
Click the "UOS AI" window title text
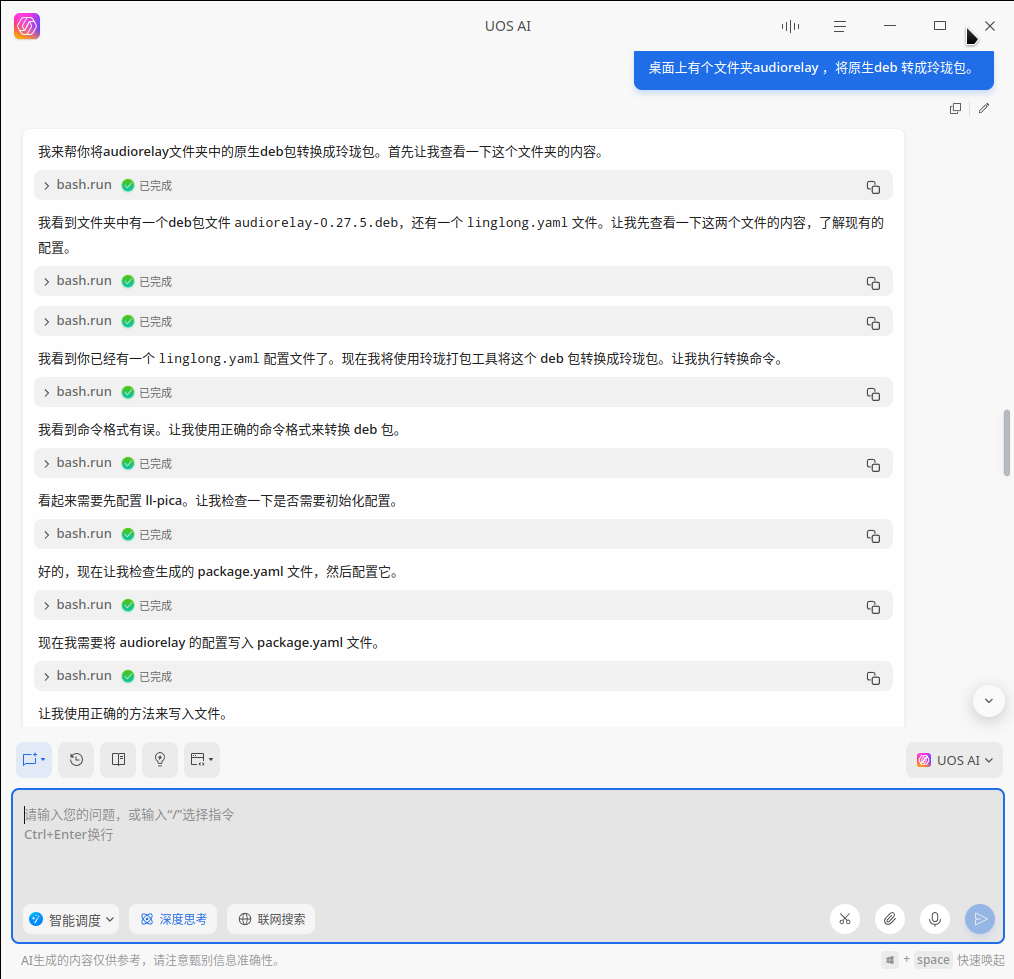pos(508,27)
